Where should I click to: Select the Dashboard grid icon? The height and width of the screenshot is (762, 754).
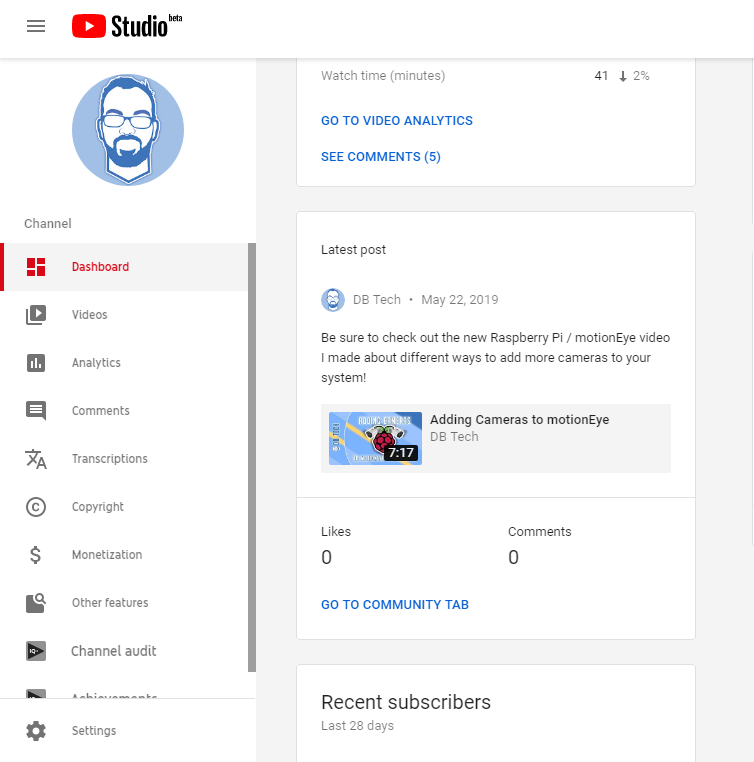(x=36, y=267)
